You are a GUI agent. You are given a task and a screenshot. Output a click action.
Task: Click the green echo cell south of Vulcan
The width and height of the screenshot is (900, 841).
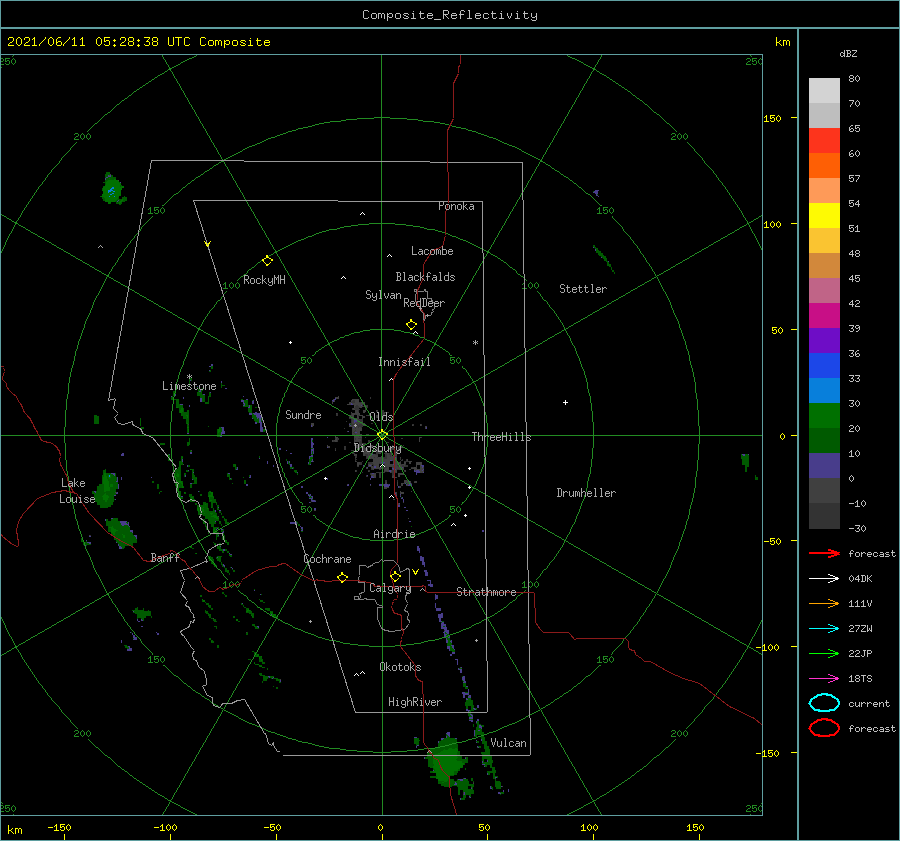point(447,761)
